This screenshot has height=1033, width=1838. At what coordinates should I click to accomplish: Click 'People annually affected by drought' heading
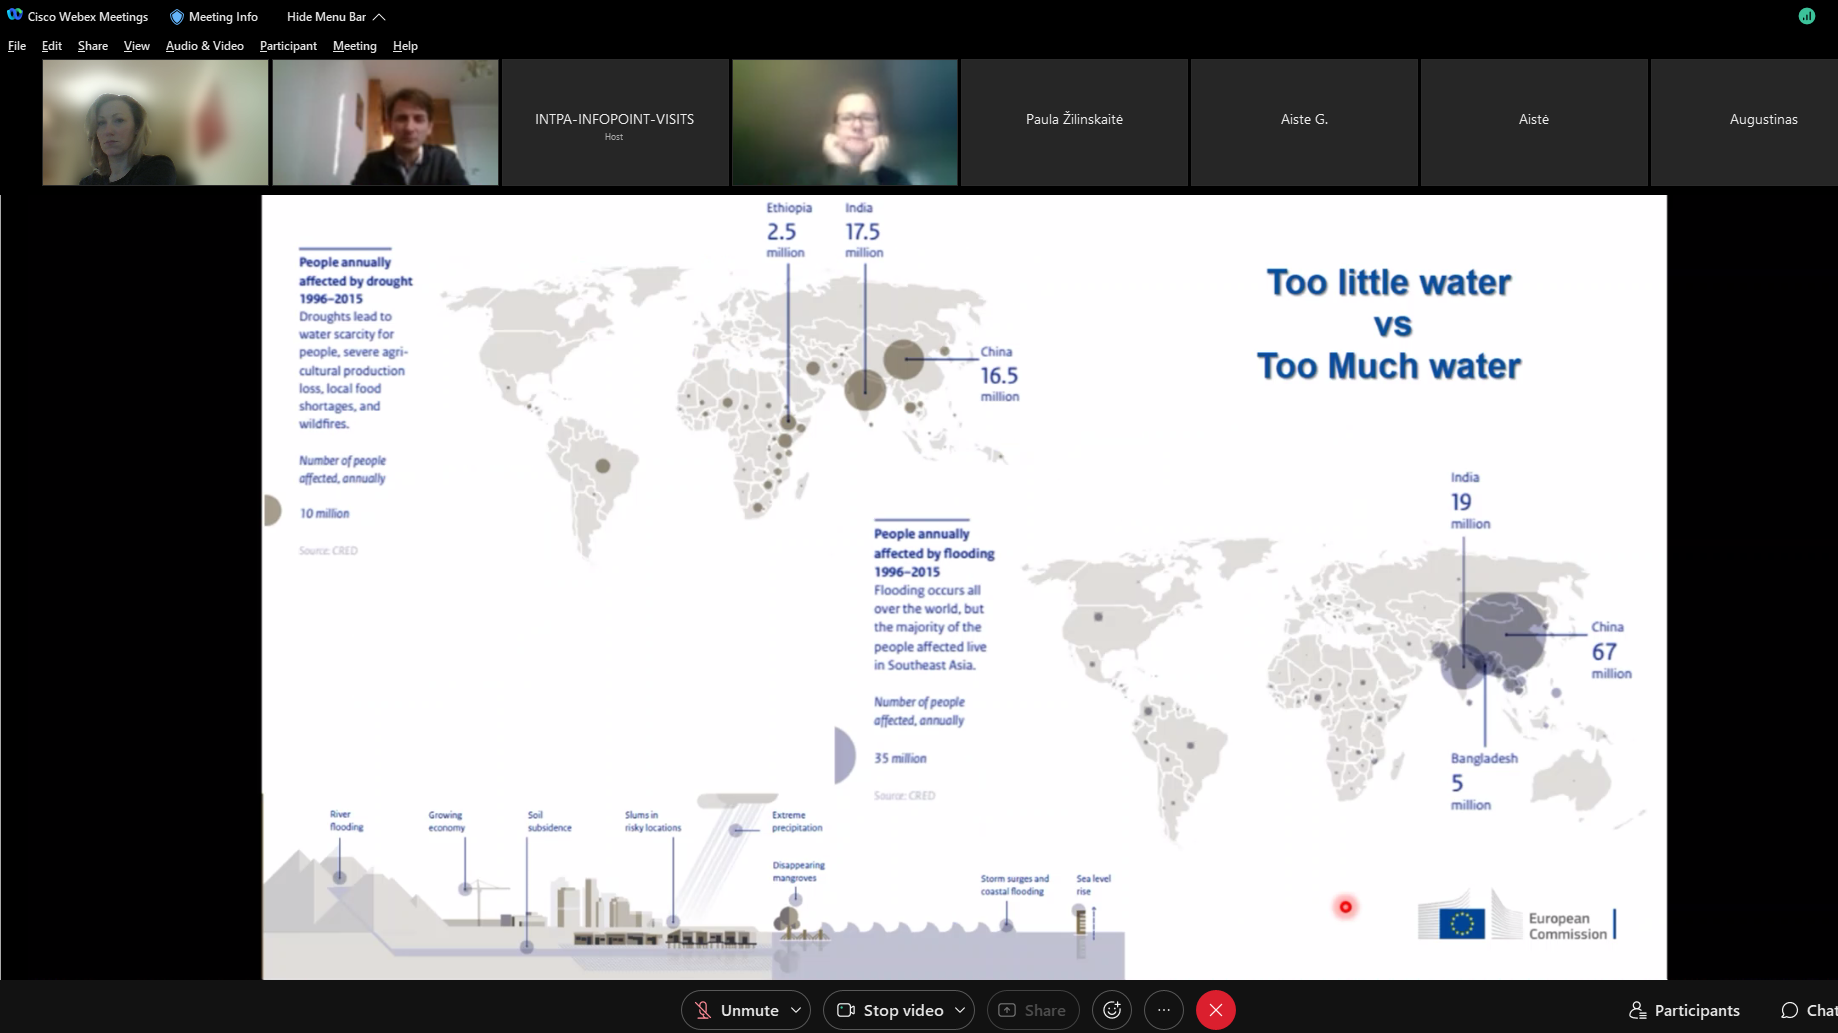click(355, 280)
